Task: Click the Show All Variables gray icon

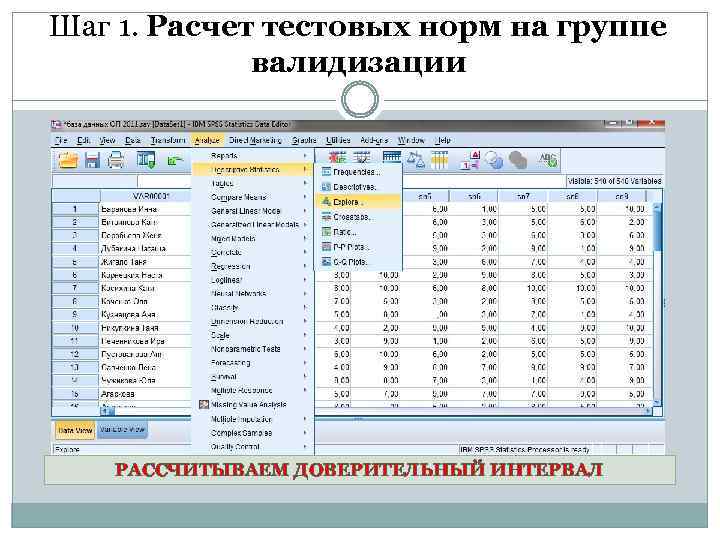Action: [518, 160]
